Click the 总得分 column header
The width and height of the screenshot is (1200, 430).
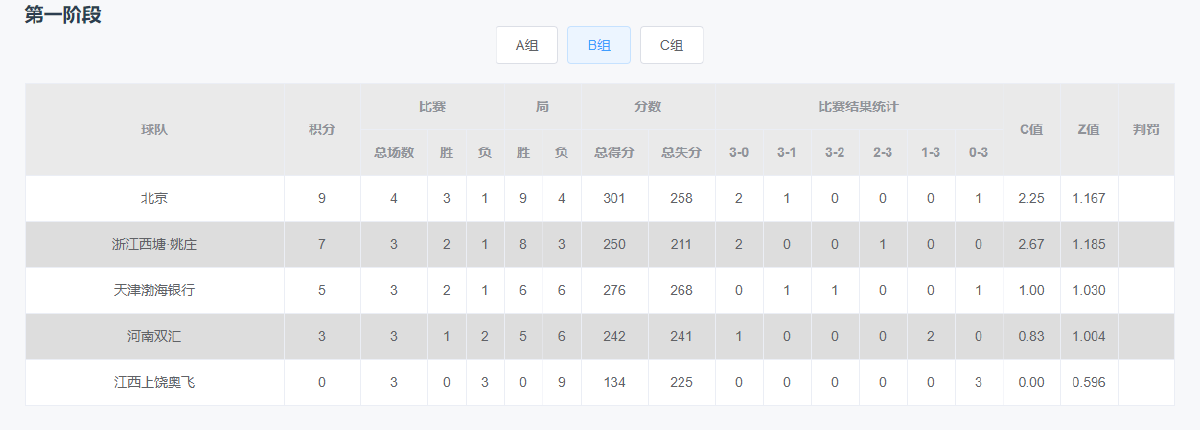click(x=614, y=153)
